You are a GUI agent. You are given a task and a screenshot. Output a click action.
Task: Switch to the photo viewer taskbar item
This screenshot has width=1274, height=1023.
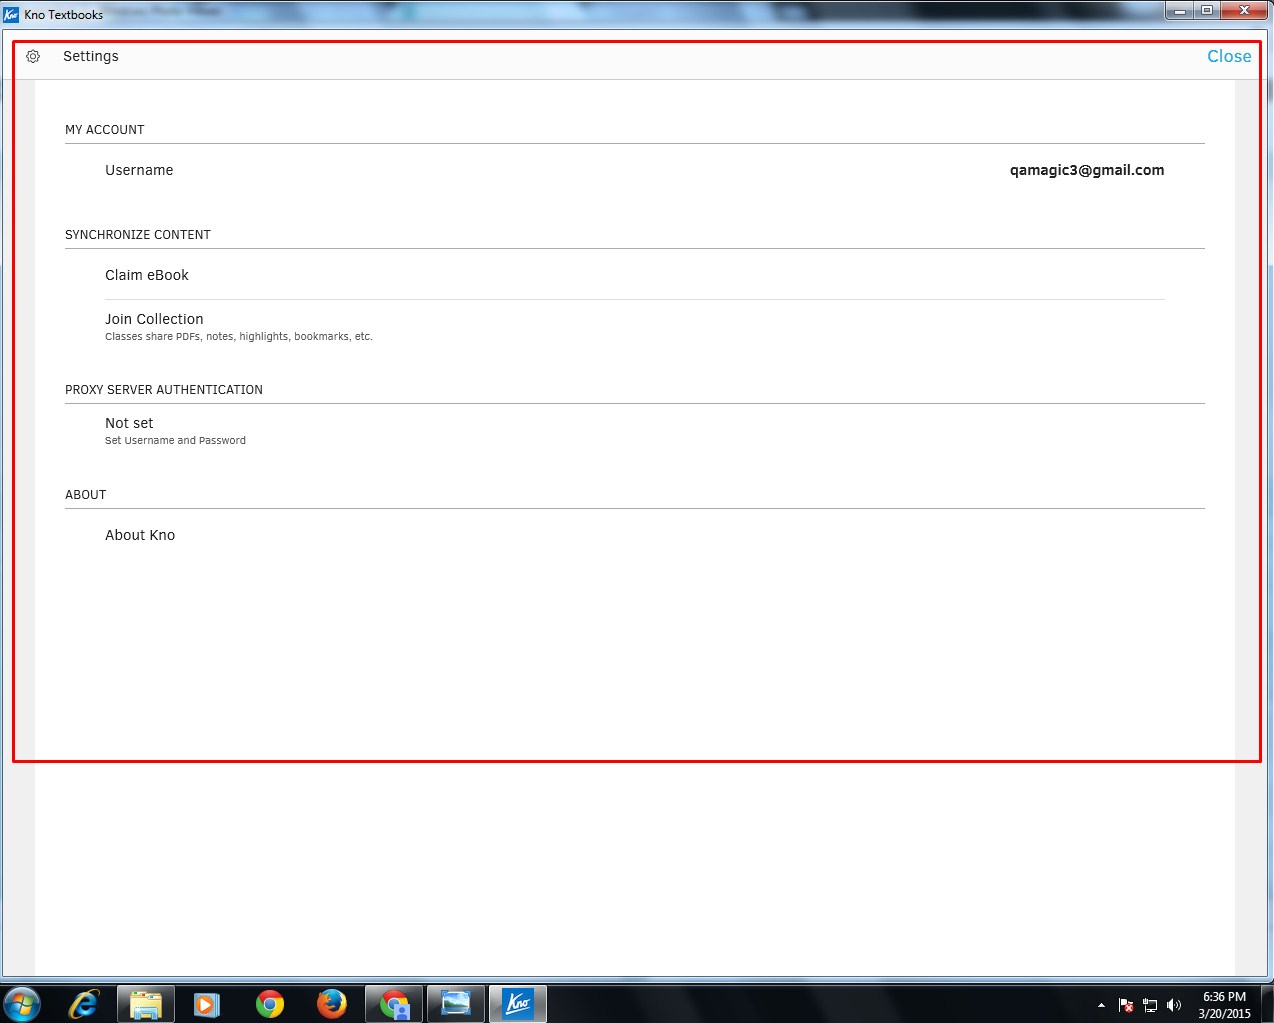pos(456,1003)
